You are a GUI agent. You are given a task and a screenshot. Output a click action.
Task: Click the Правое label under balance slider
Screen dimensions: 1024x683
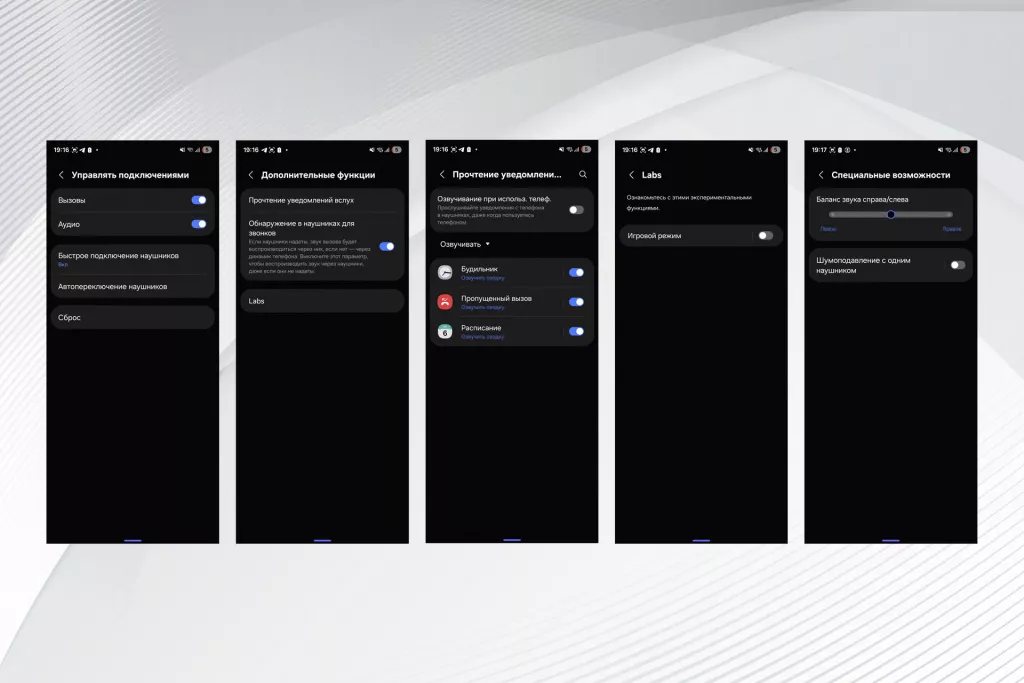pyautogui.click(x=952, y=229)
